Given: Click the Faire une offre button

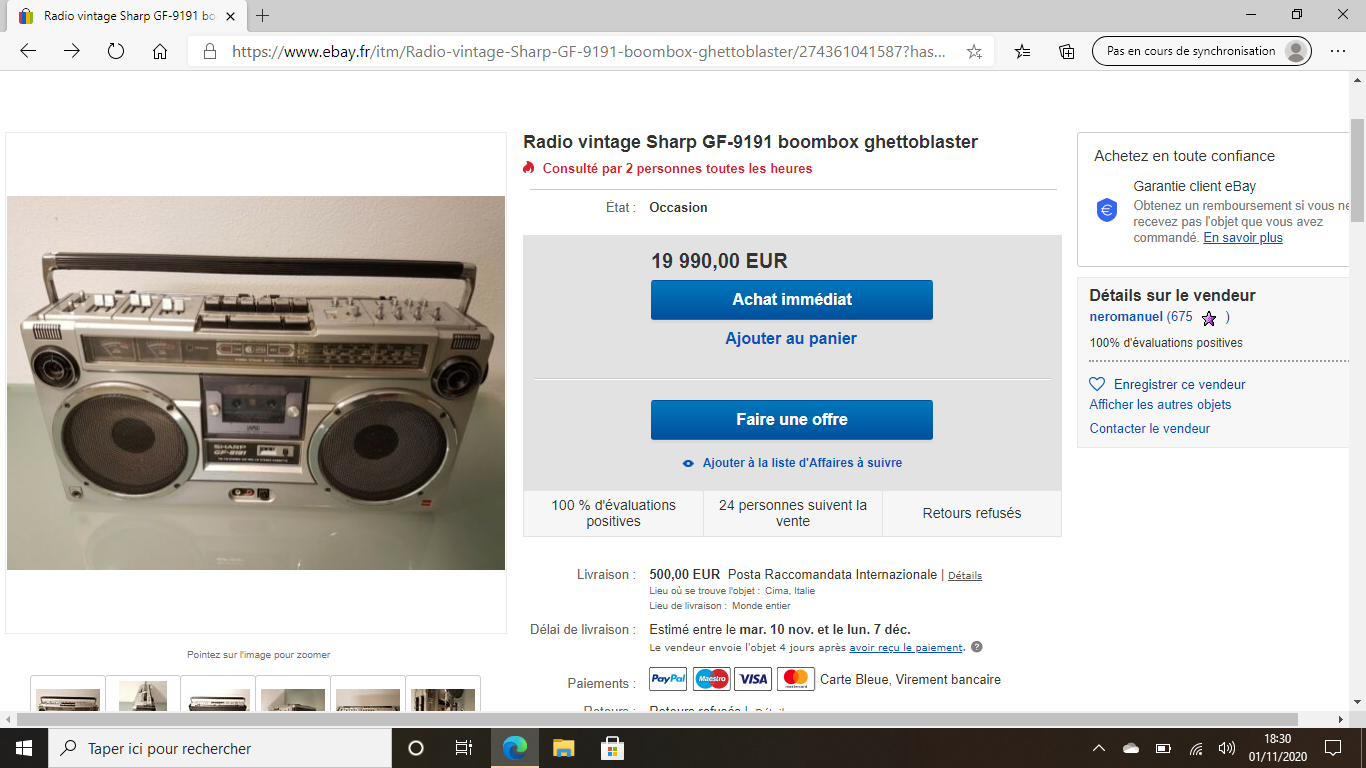Looking at the screenshot, I should [792, 420].
